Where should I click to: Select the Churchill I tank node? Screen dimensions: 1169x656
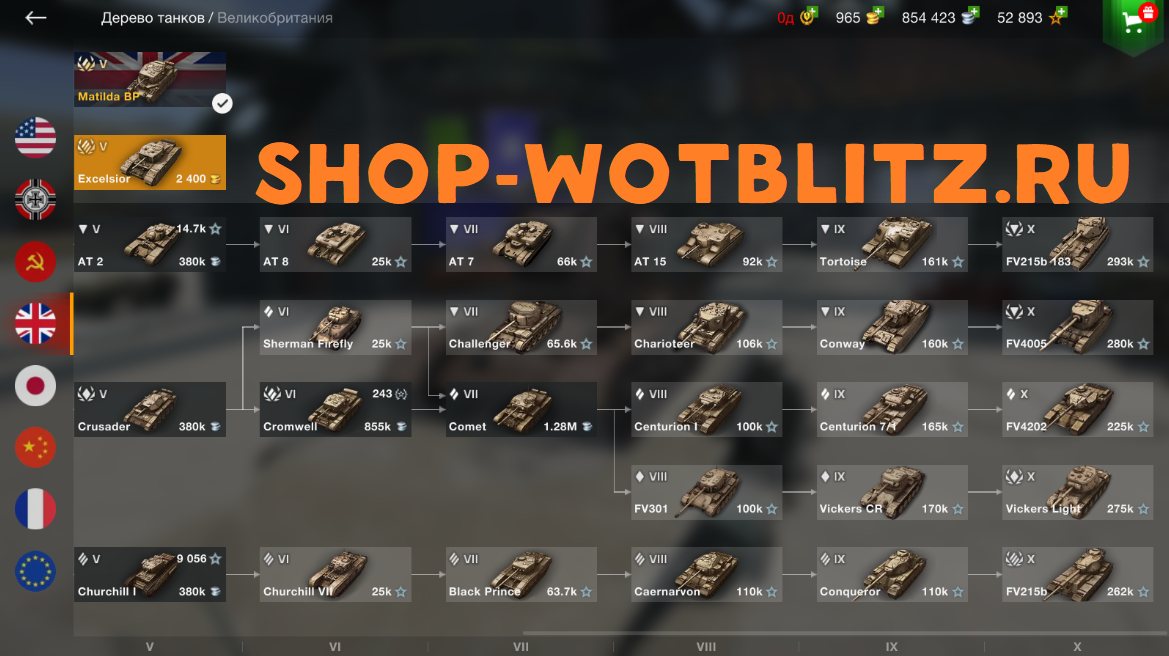[150, 575]
